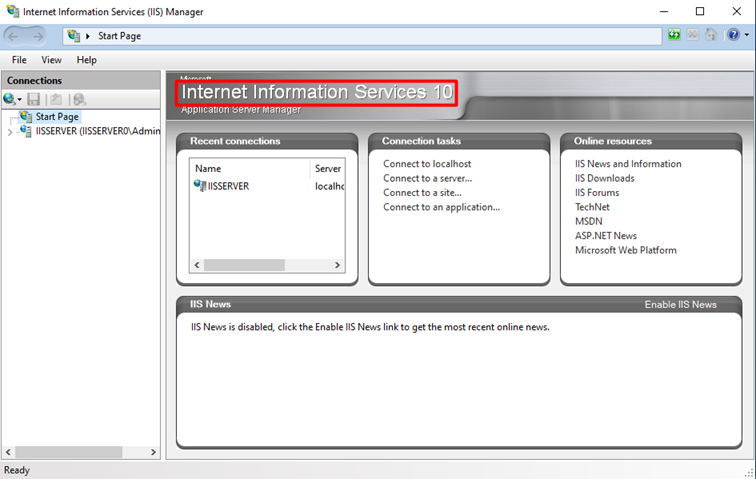Screen dimensions: 756x479
Task: Click the Enable IIS News link
Action: [x=680, y=304]
